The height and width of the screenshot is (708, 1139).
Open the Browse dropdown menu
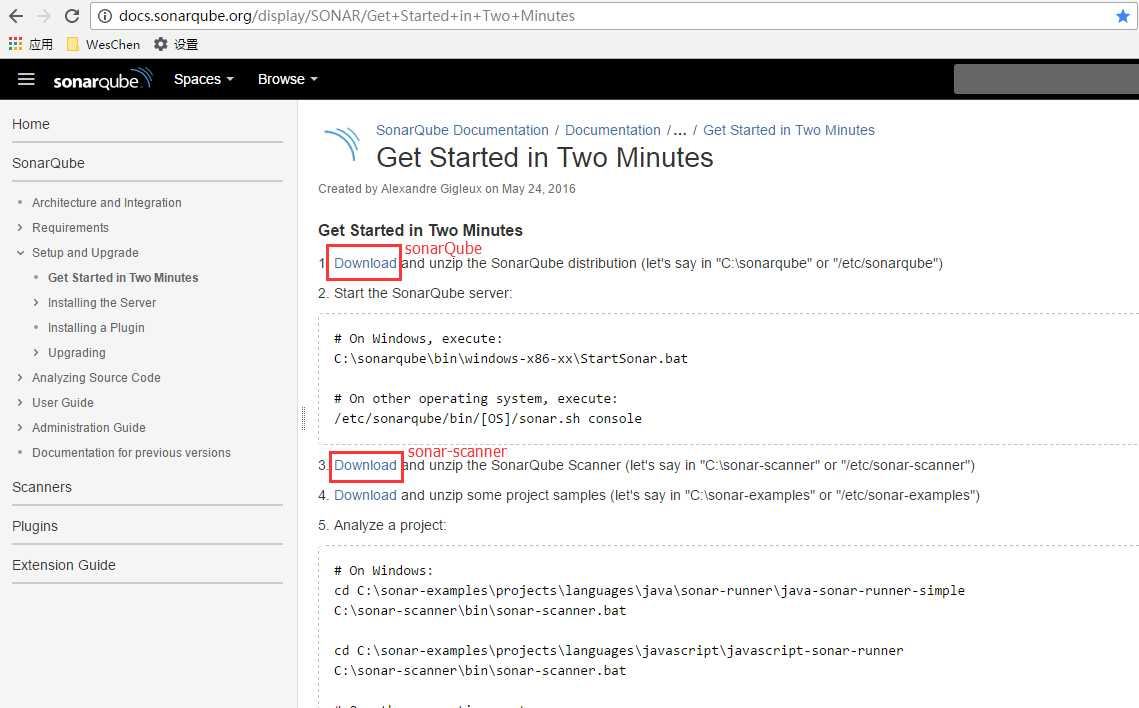288,79
